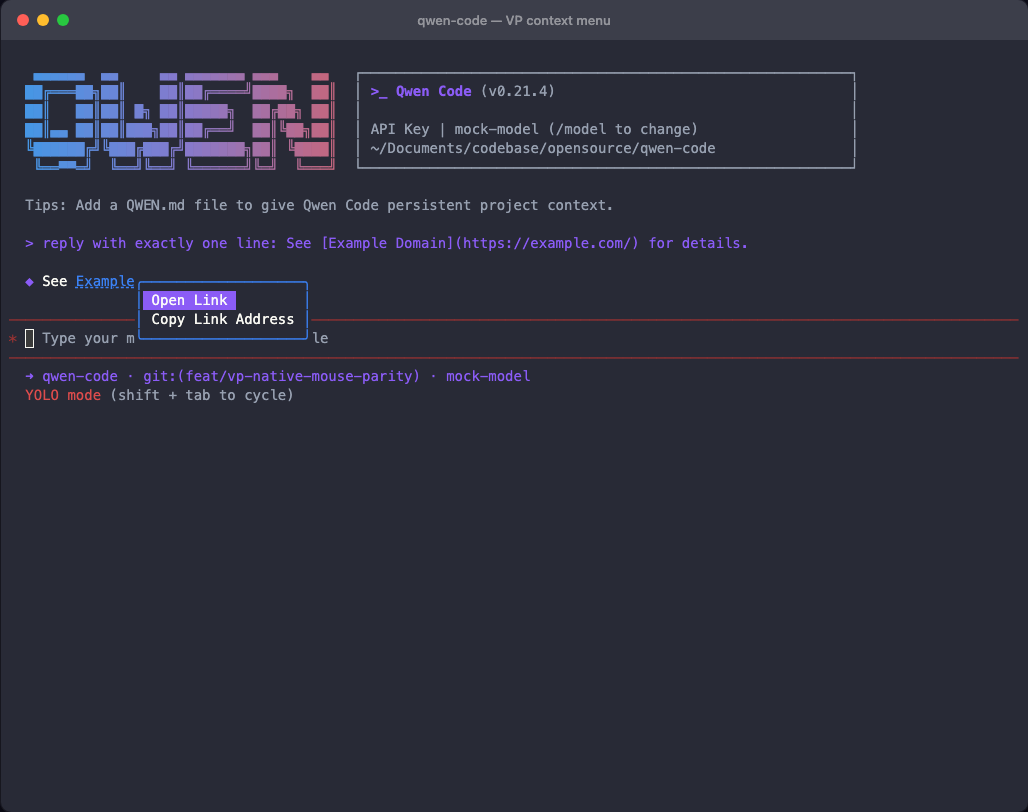The width and height of the screenshot is (1028, 812).
Task: Click qwen-code directory name in status line
Action: pyautogui.click(x=80, y=376)
